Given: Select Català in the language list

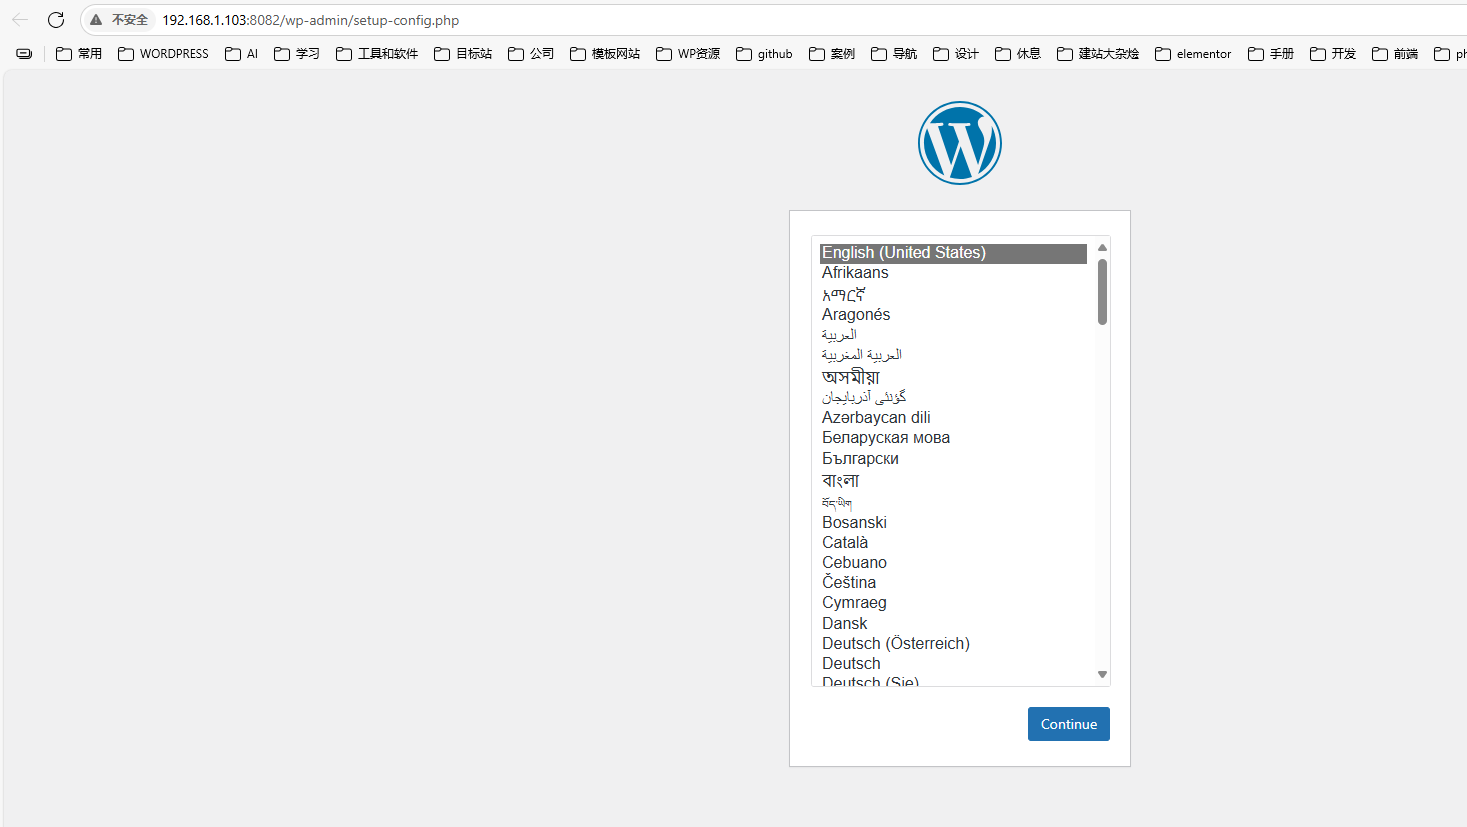Looking at the screenshot, I should (953, 542).
